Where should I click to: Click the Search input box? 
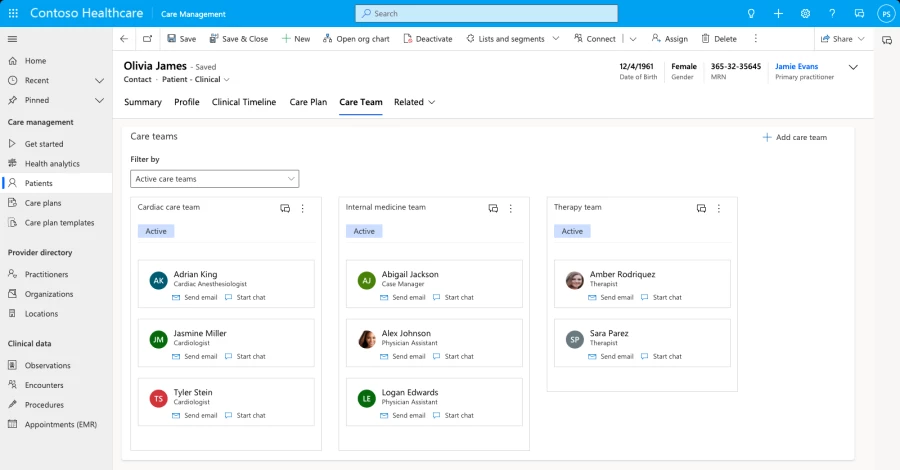click(487, 13)
